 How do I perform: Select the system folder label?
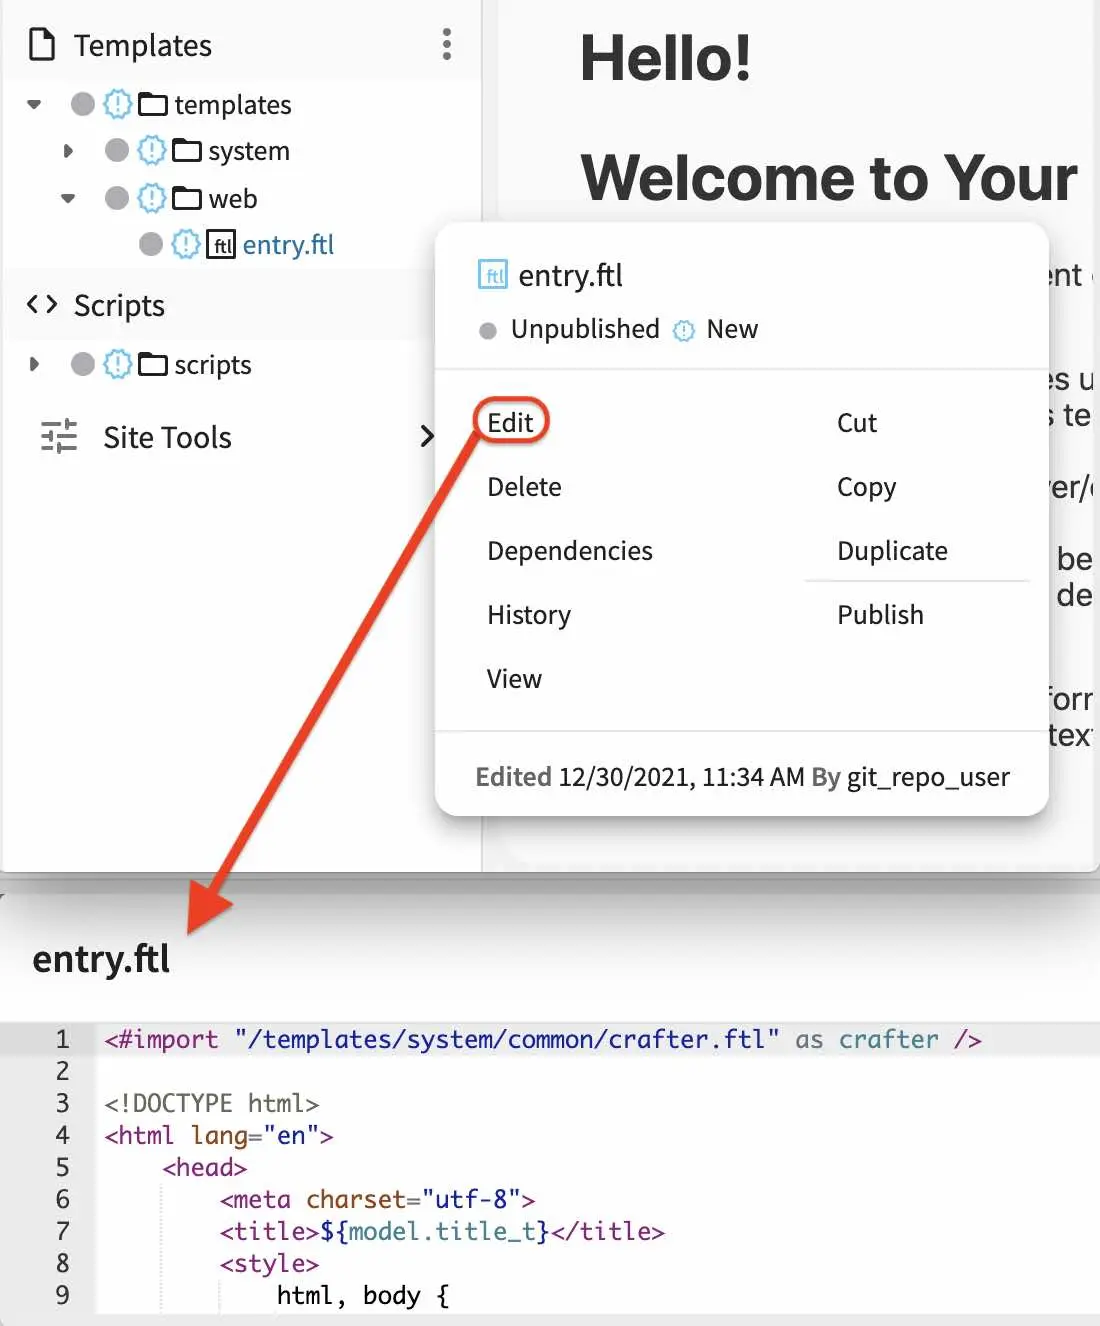click(249, 152)
